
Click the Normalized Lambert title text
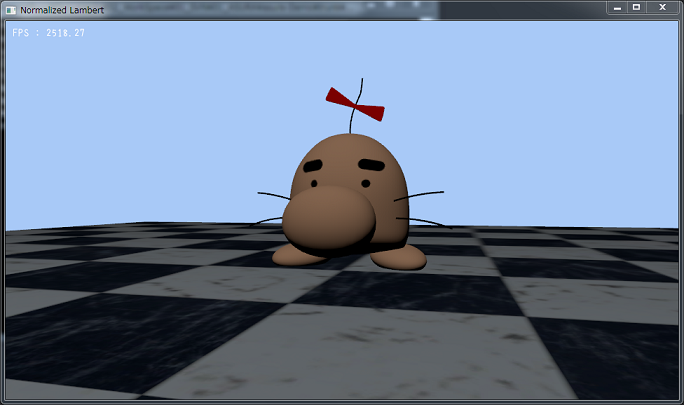click(x=57, y=9)
